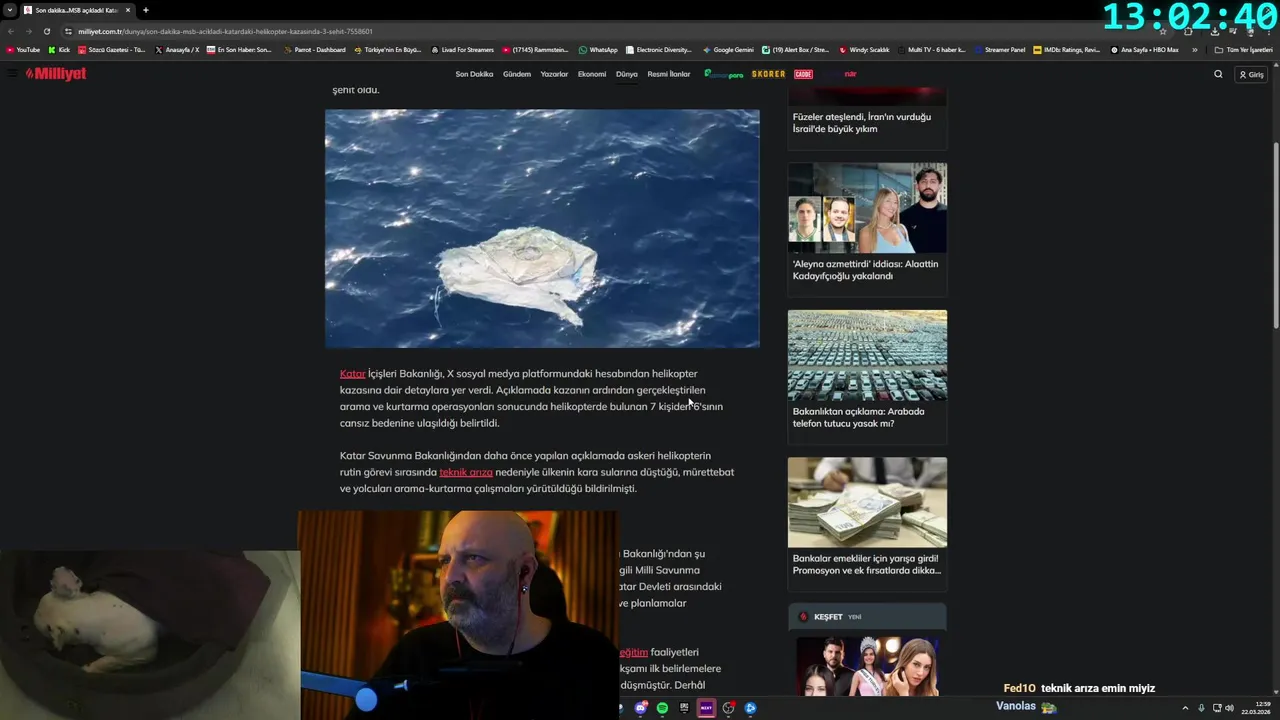Click the microphone tray icon
Viewport: 1280px width, 720px height.
1201,708
